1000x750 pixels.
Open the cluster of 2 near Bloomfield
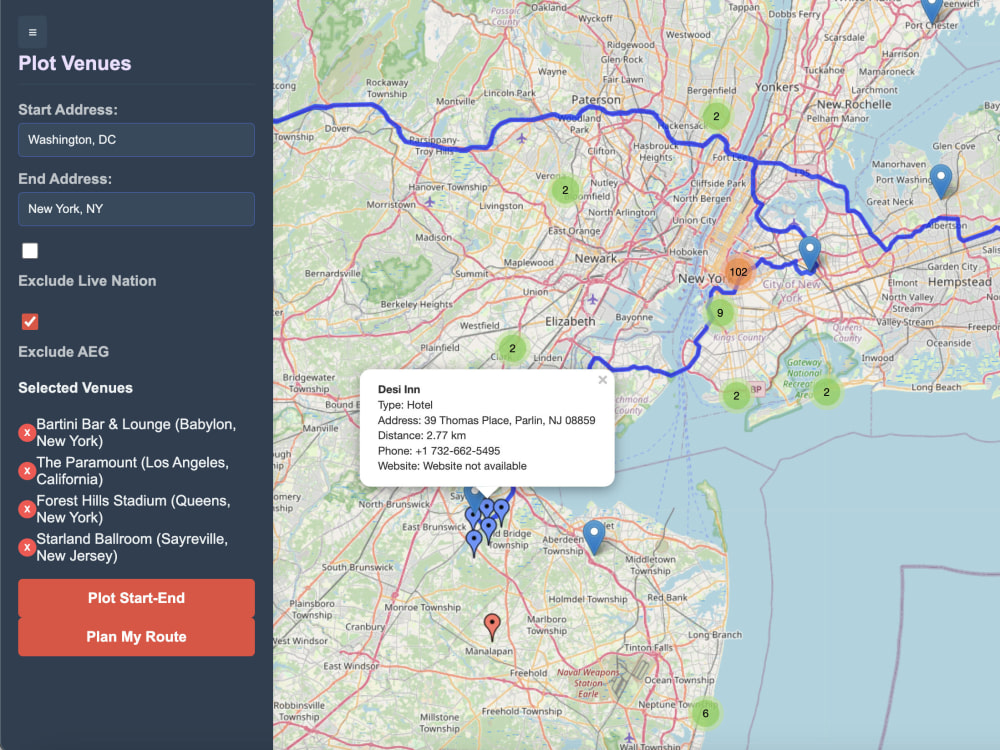point(564,190)
